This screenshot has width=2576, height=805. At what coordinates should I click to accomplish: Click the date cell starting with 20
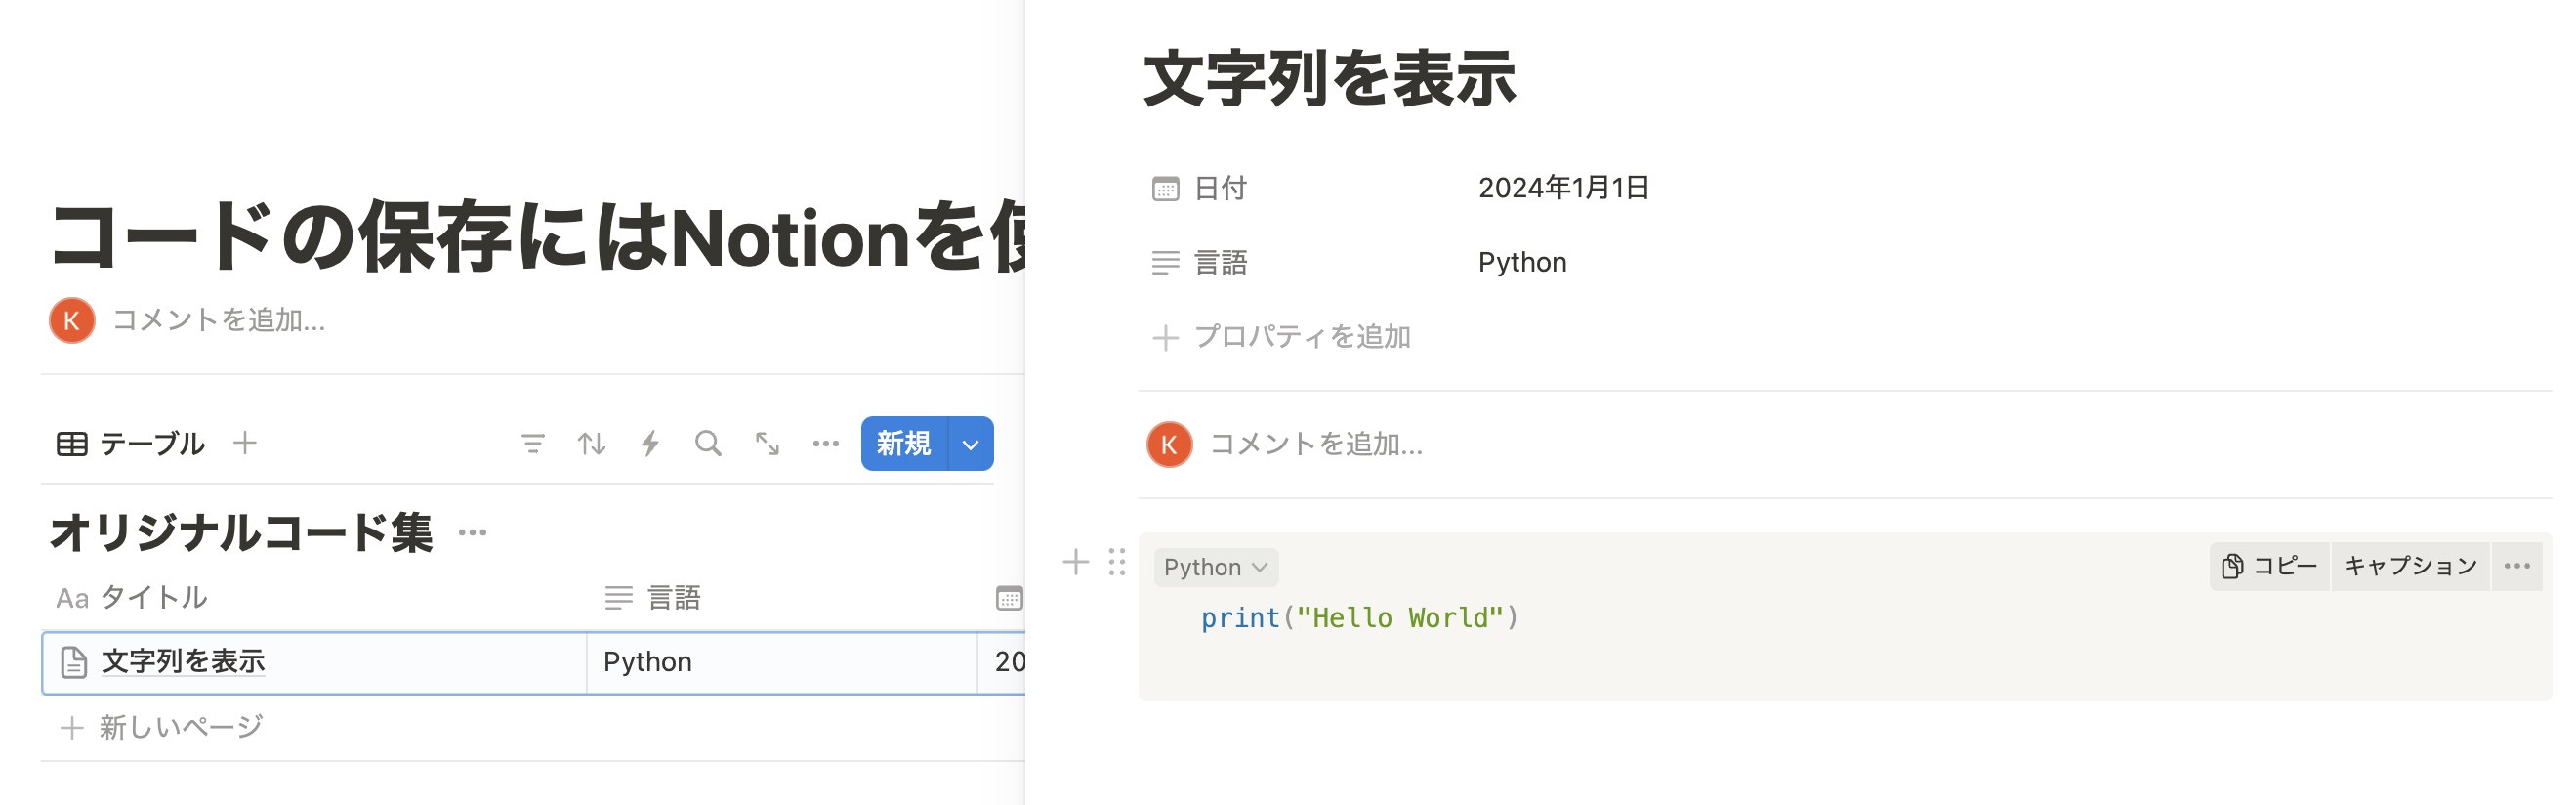[1002, 662]
